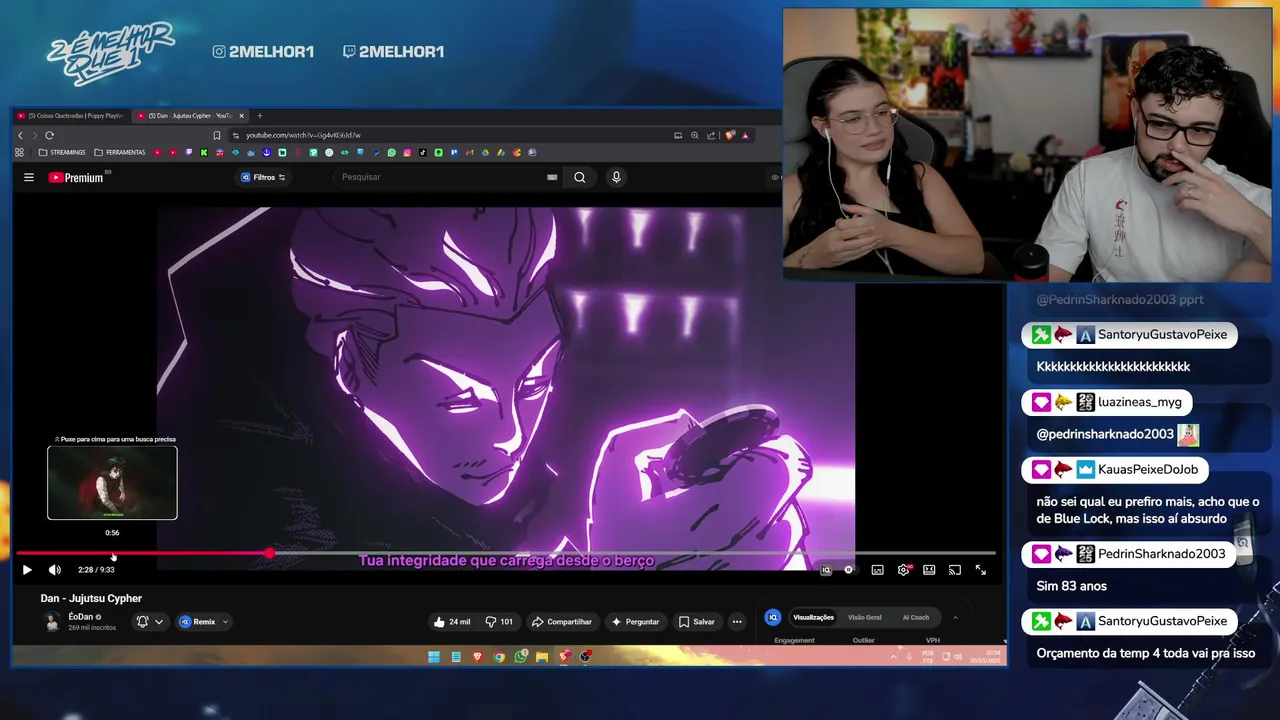Toggle theater mode on the player
This screenshot has height=720, width=1280.
[929, 570]
